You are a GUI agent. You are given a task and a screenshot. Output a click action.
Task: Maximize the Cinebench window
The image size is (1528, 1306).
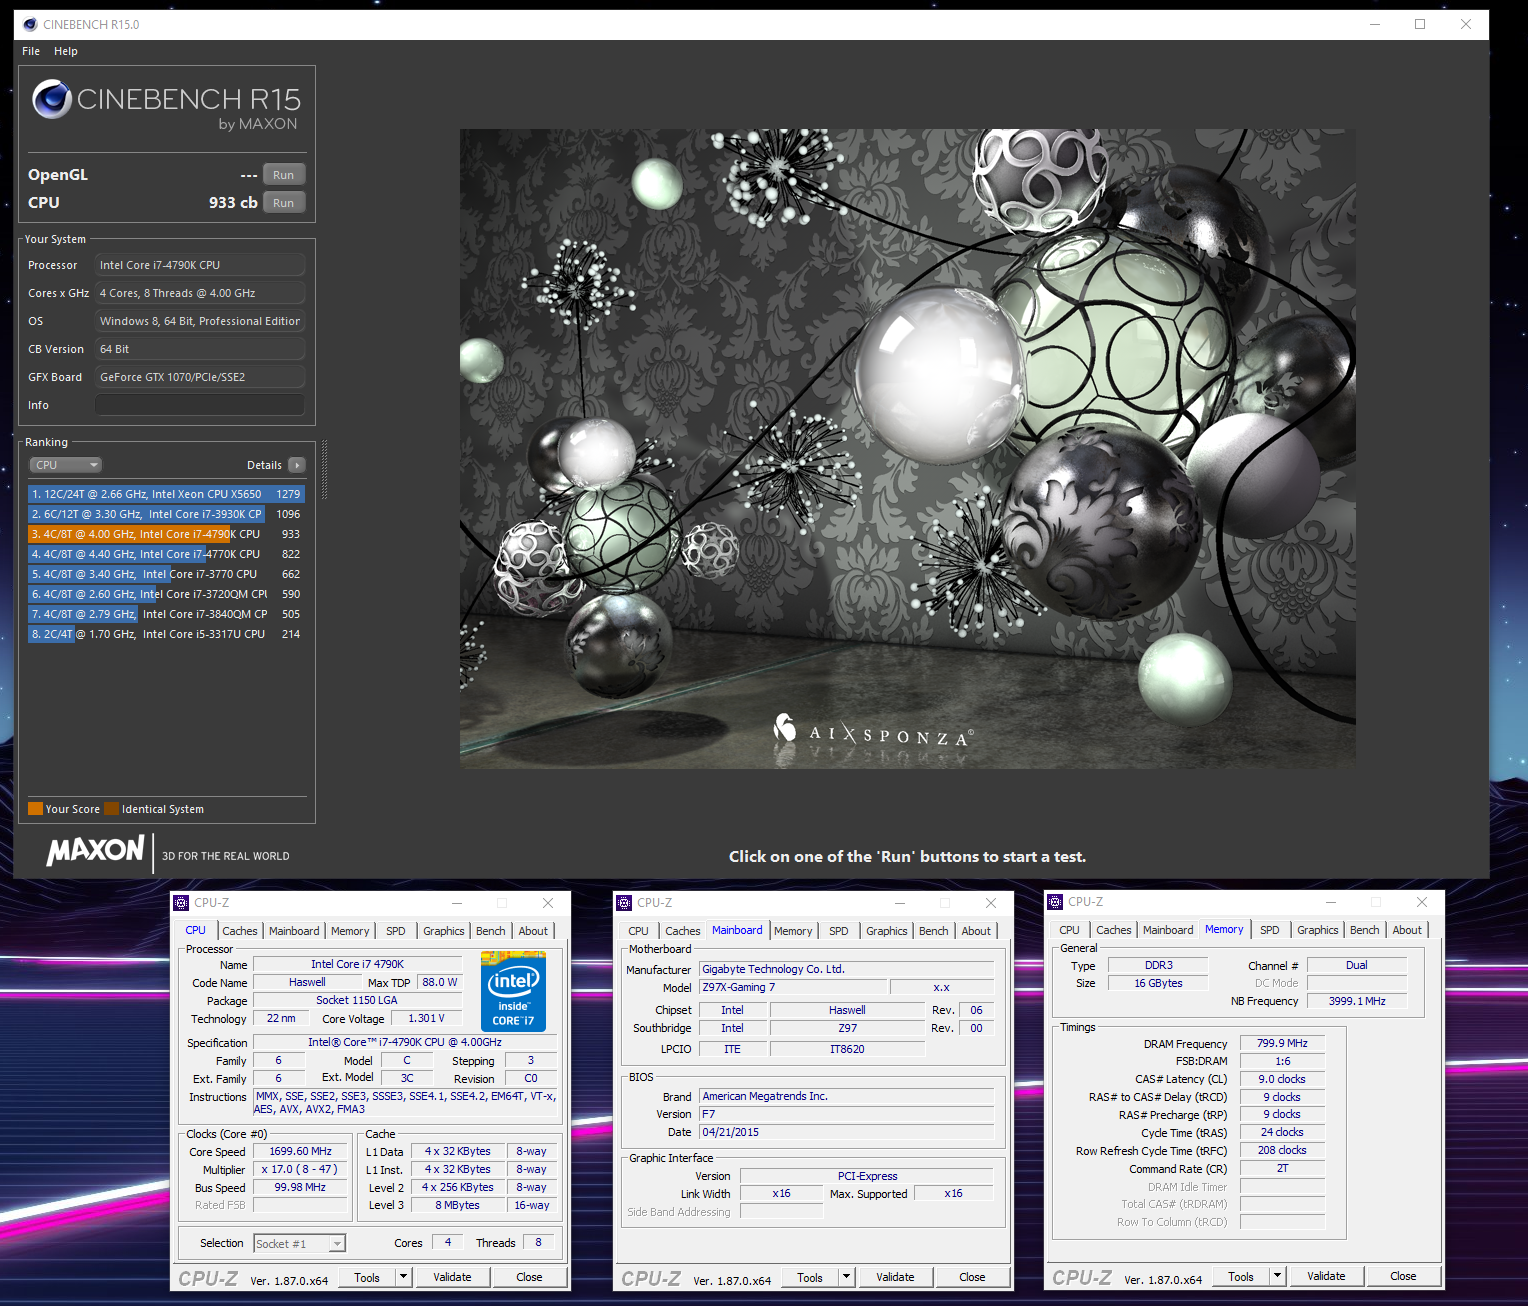[1420, 25]
